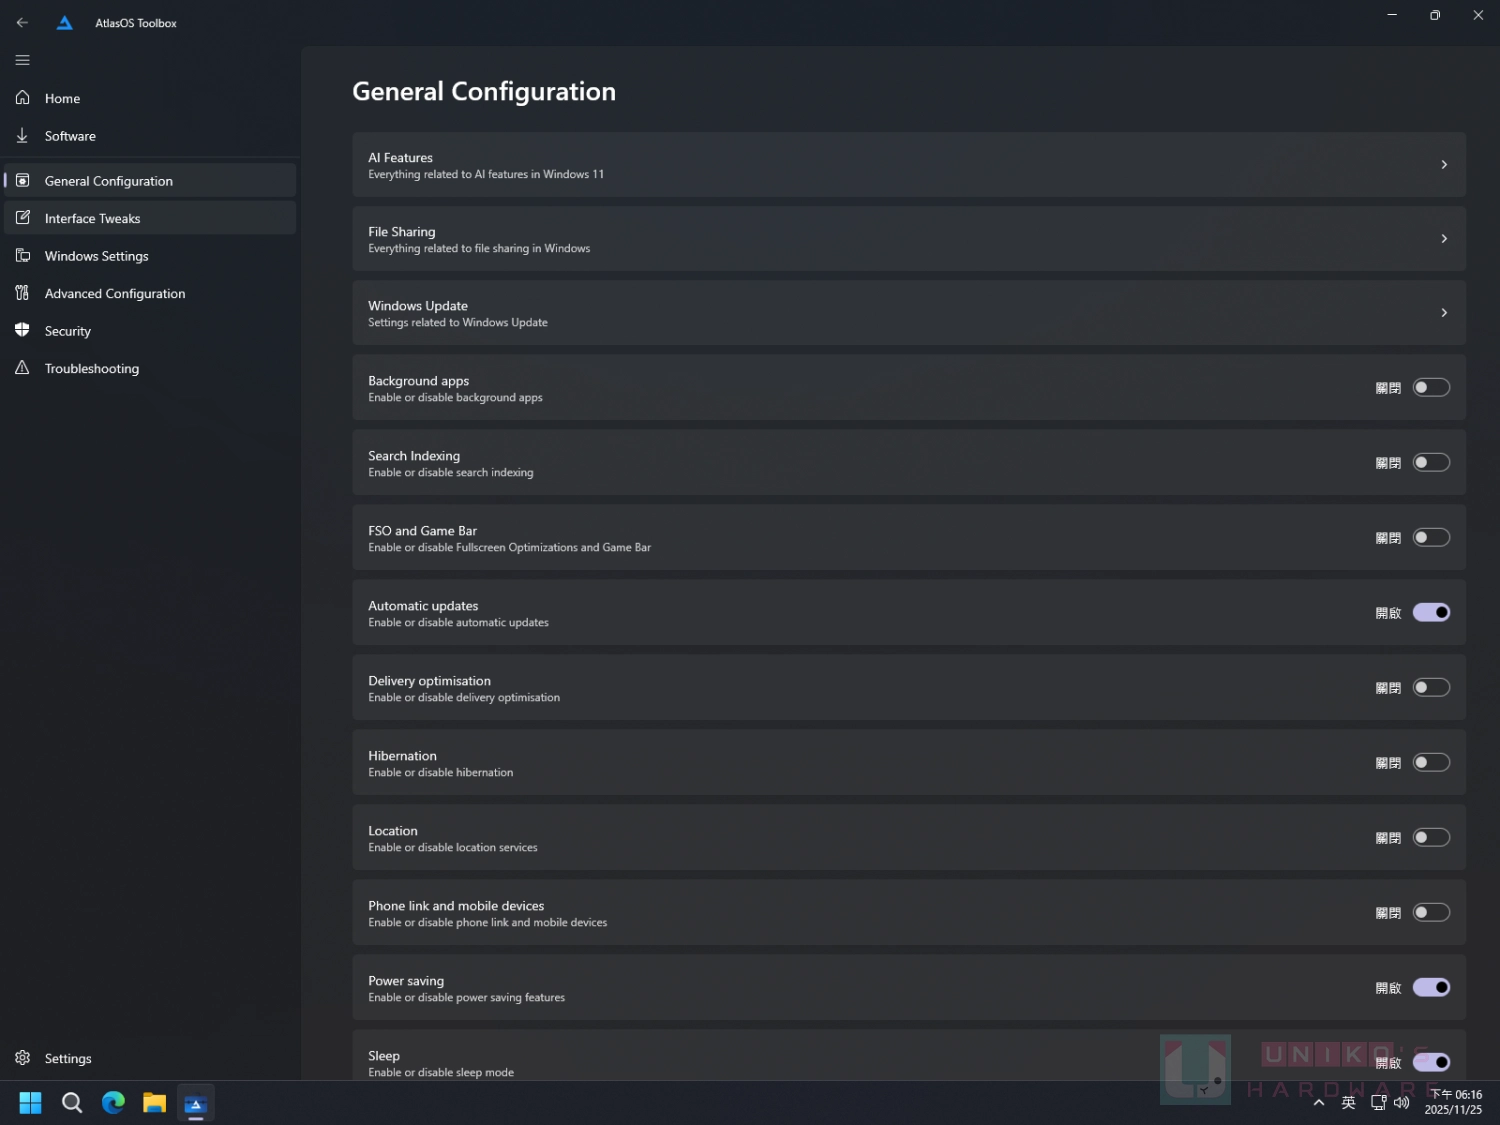Click the Advanced Configuration sidebar icon
The height and width of the screenshot is (1125, 1500).
tap(22, 293)
